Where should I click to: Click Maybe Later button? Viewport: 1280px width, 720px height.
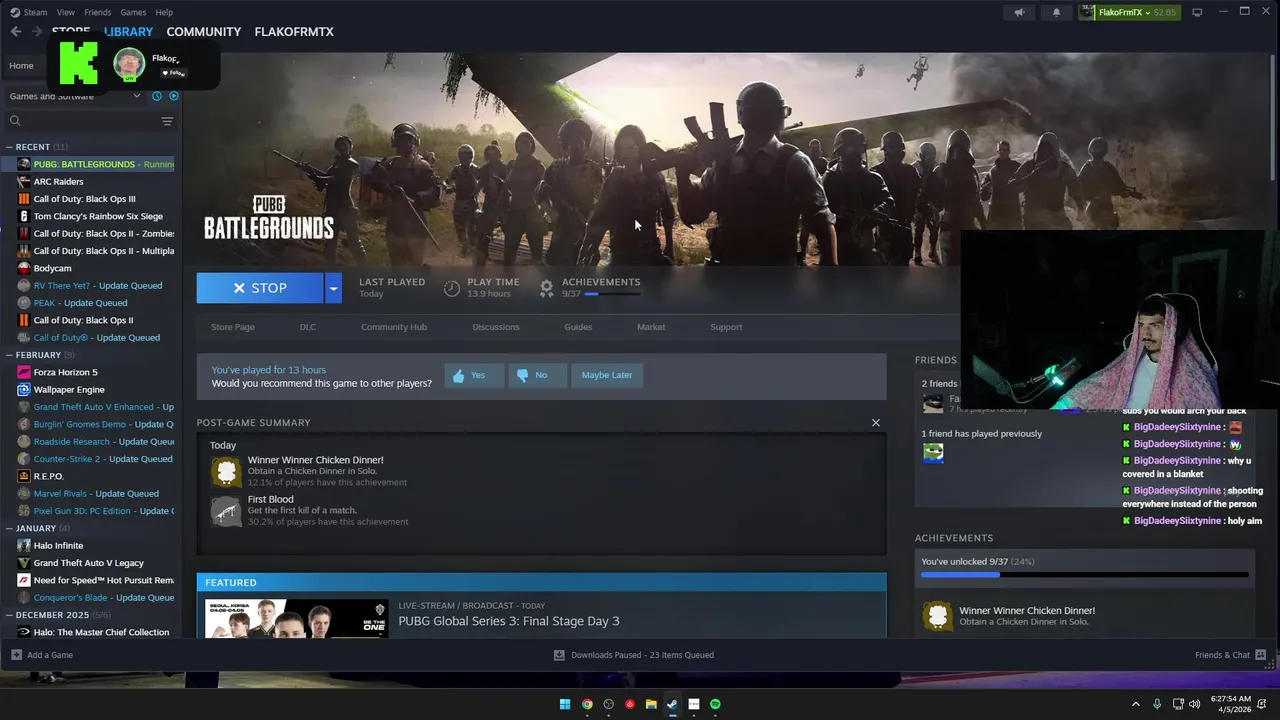[607, 375]
